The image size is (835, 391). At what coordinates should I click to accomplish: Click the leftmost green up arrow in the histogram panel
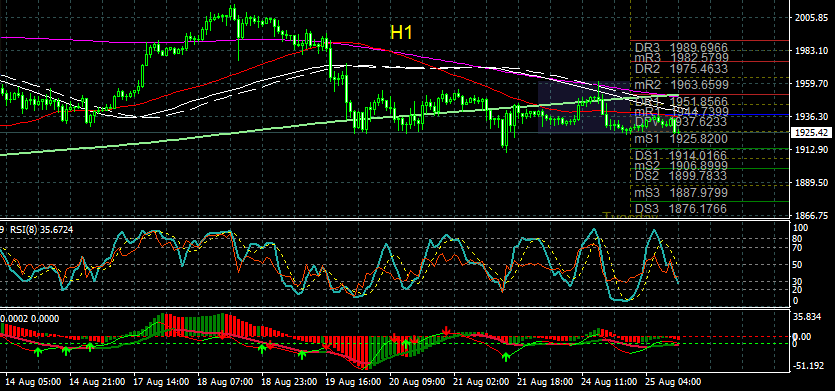[38, 352]
